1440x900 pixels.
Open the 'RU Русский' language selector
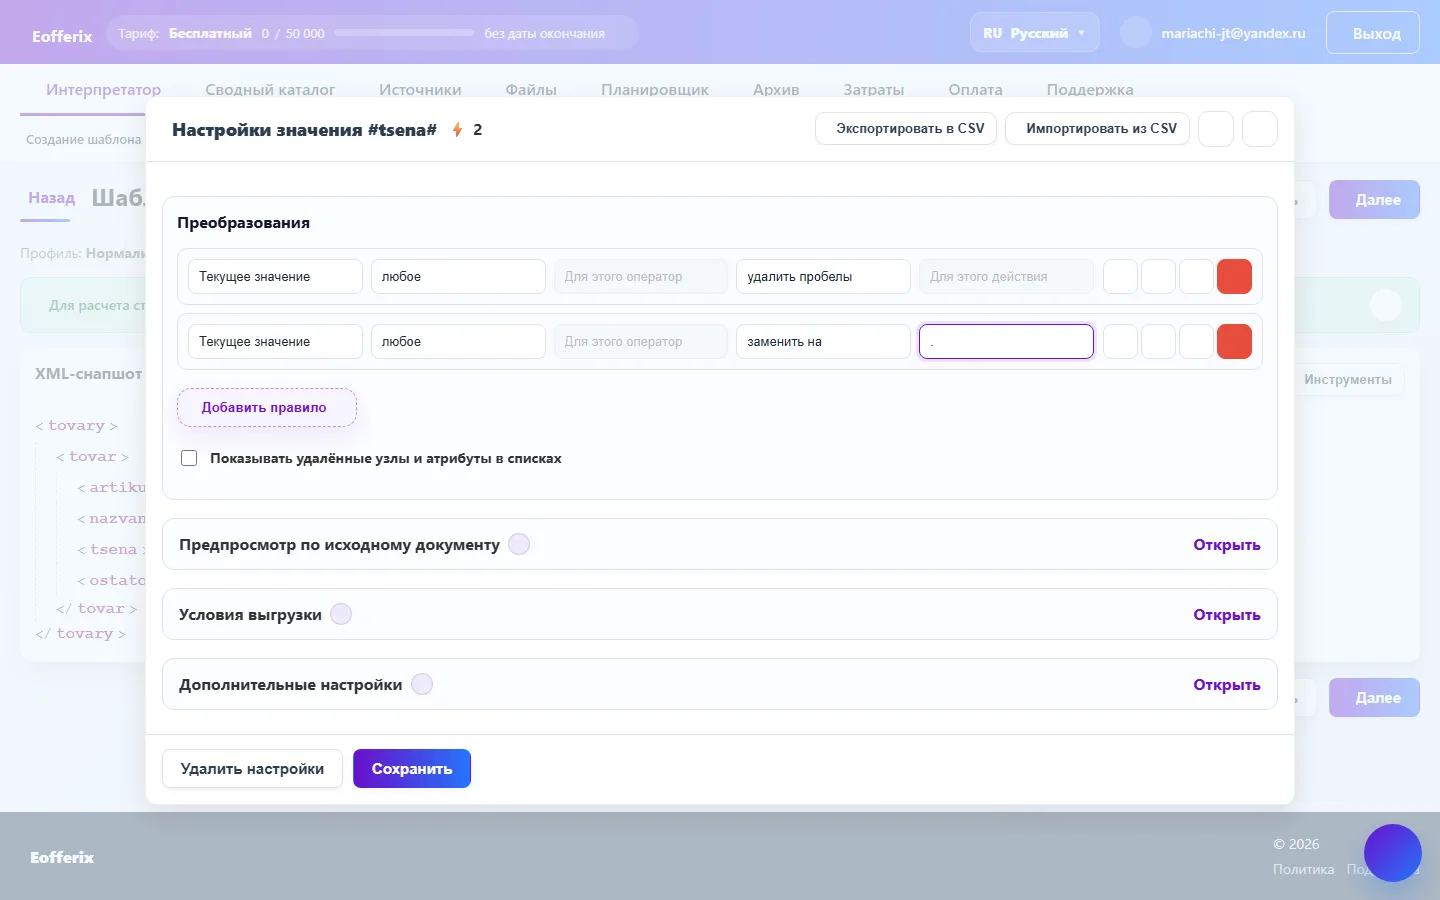(x=1034, y=33)
